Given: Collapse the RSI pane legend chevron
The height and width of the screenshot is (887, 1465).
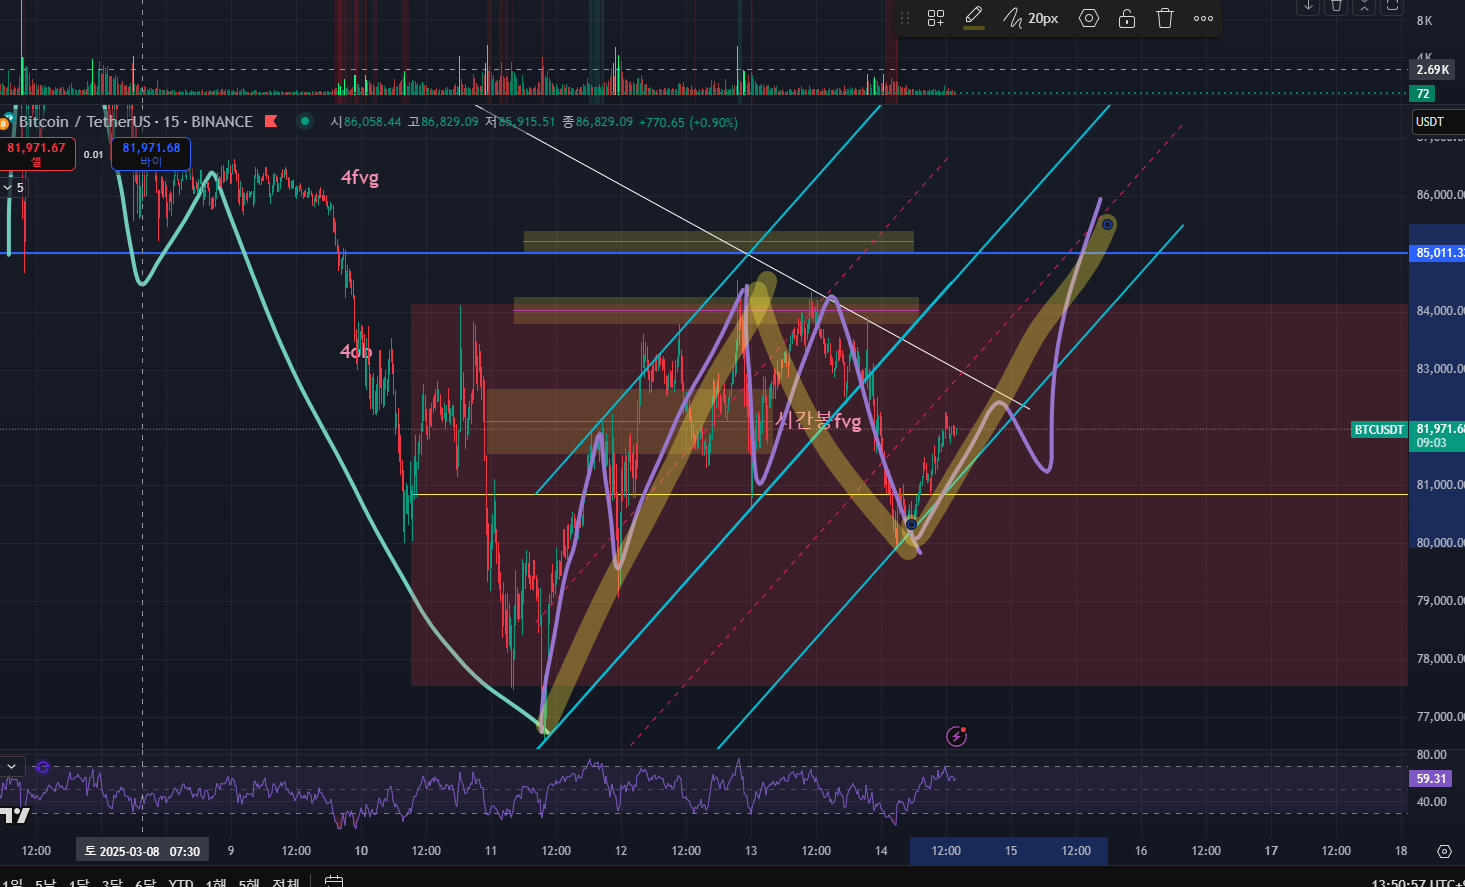Looking at the screenshot, I should (12, 767).
